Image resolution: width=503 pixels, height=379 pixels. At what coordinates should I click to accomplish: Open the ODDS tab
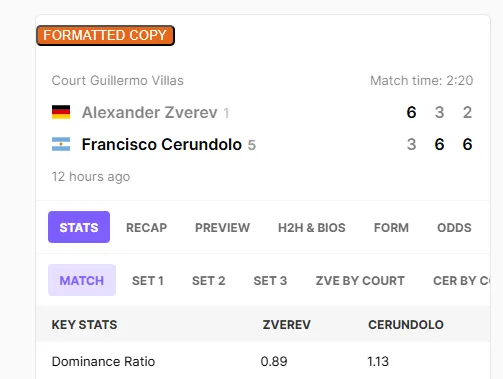[x=454, y=228]
